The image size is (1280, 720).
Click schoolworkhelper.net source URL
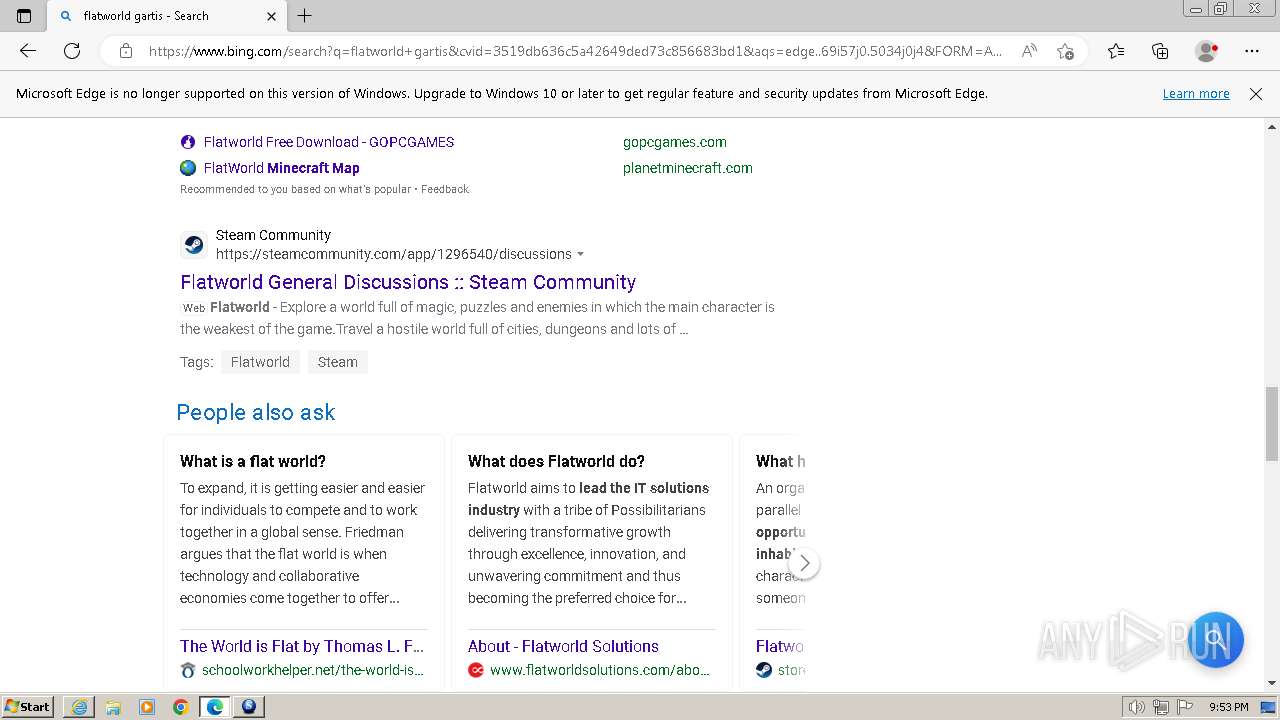pos(313,670)
